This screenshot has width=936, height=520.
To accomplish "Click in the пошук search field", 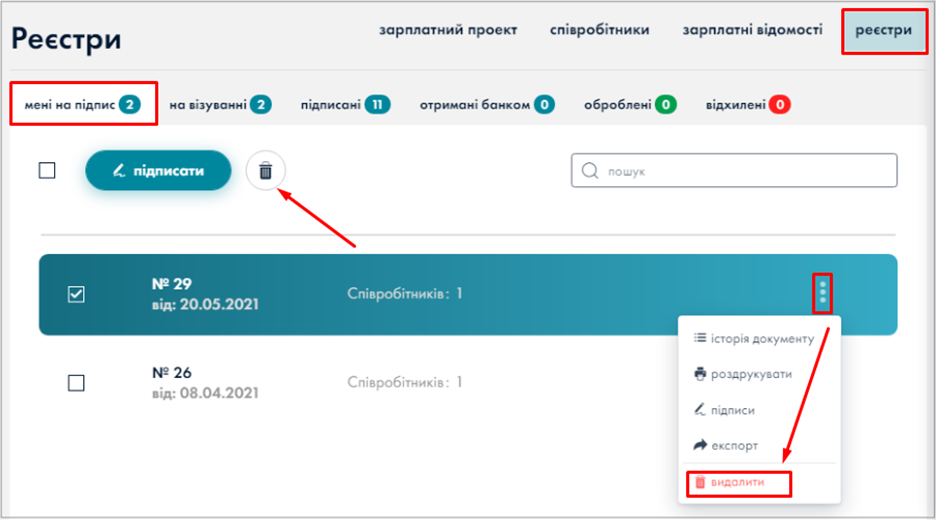I will coord(740,171).
